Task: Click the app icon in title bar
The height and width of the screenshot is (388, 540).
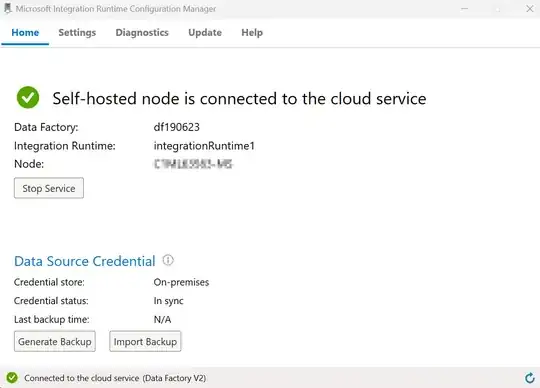Action: pos(8,8)
